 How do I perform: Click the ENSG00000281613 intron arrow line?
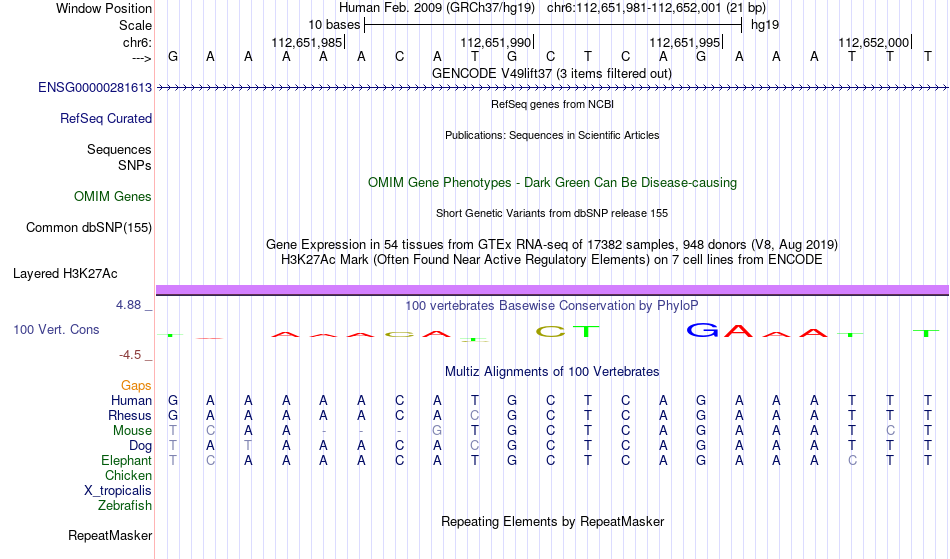tap(552, 88)
